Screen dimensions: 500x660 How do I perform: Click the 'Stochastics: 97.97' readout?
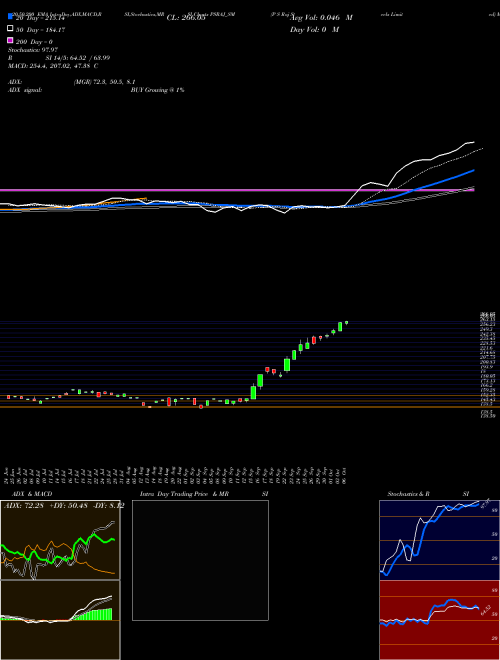(x=32, y=50)
